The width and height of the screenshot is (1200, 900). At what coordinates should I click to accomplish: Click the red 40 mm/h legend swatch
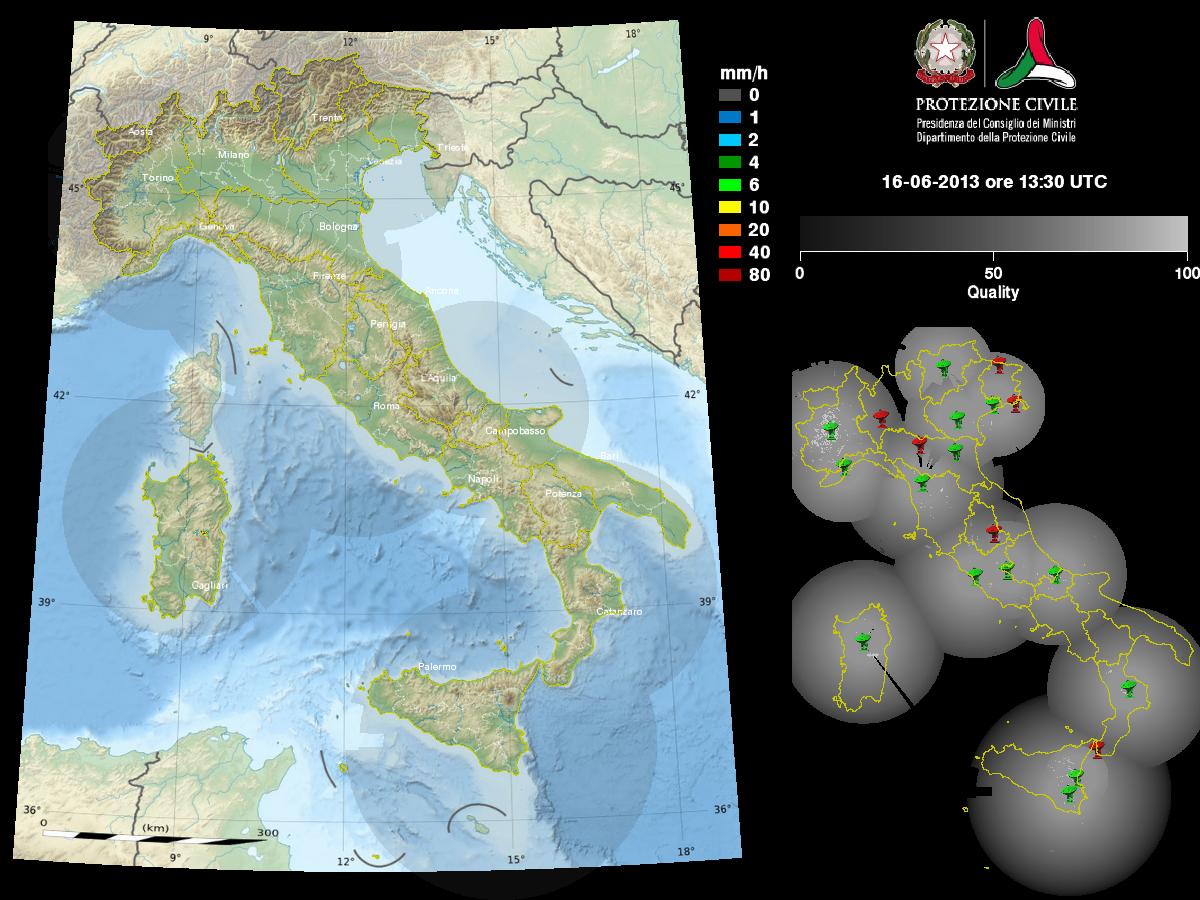(x=729, y=253)
